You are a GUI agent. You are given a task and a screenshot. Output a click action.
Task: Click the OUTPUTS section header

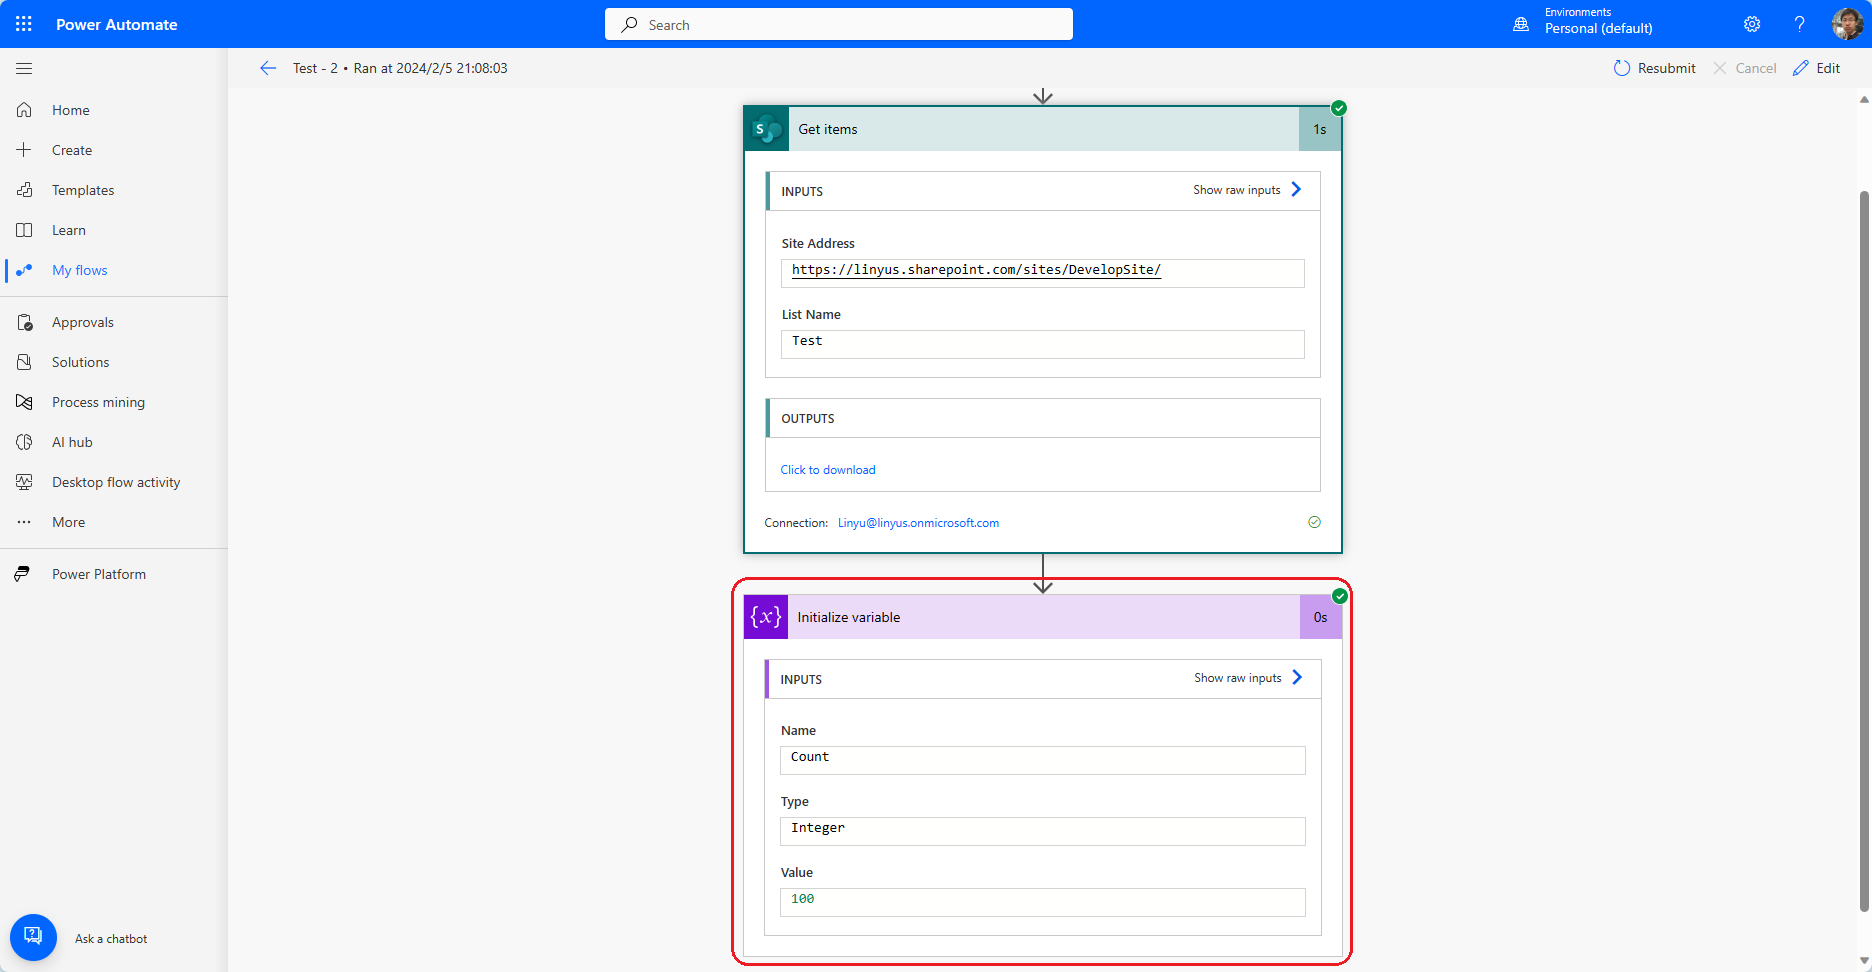1043,418
